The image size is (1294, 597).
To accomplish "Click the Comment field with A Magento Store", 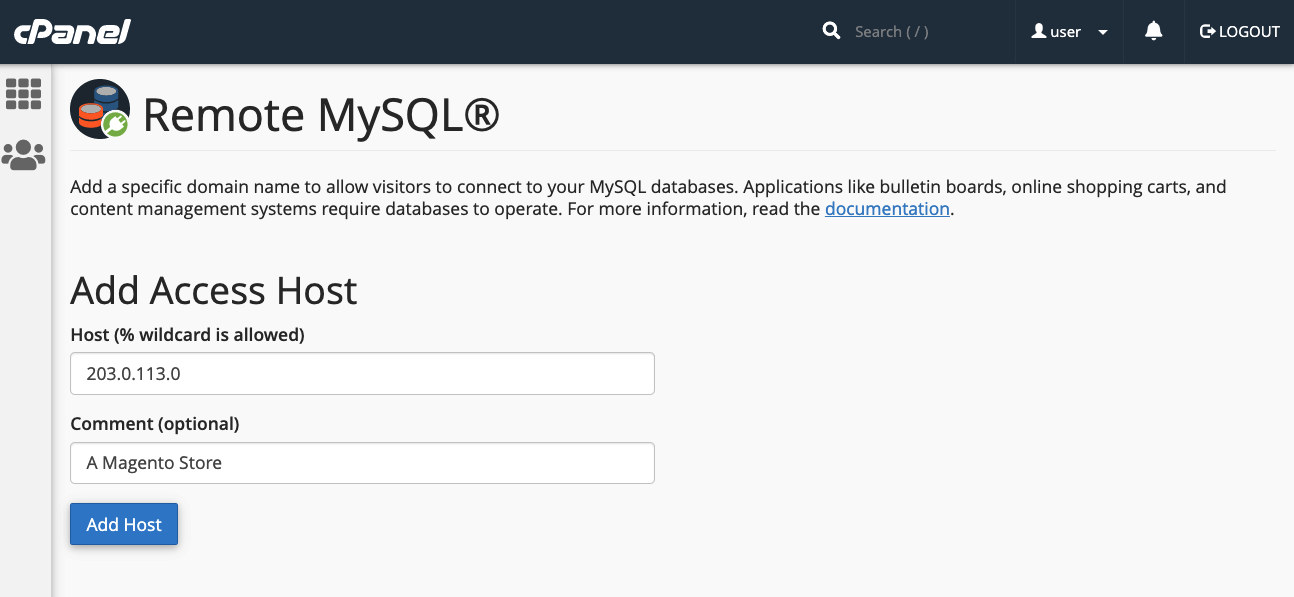I will [x=362, y=462].
